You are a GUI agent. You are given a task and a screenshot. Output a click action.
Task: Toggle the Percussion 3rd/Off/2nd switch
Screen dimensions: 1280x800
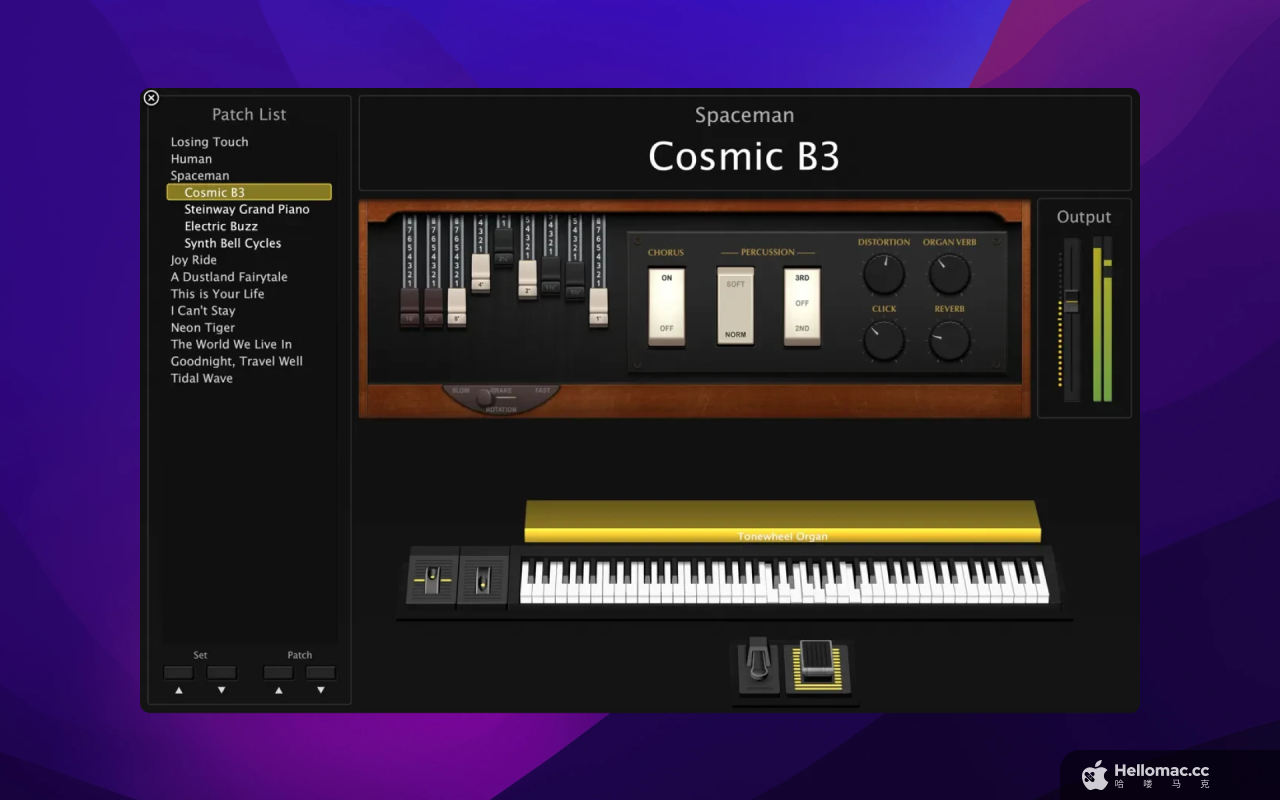[x=802, y=306]
